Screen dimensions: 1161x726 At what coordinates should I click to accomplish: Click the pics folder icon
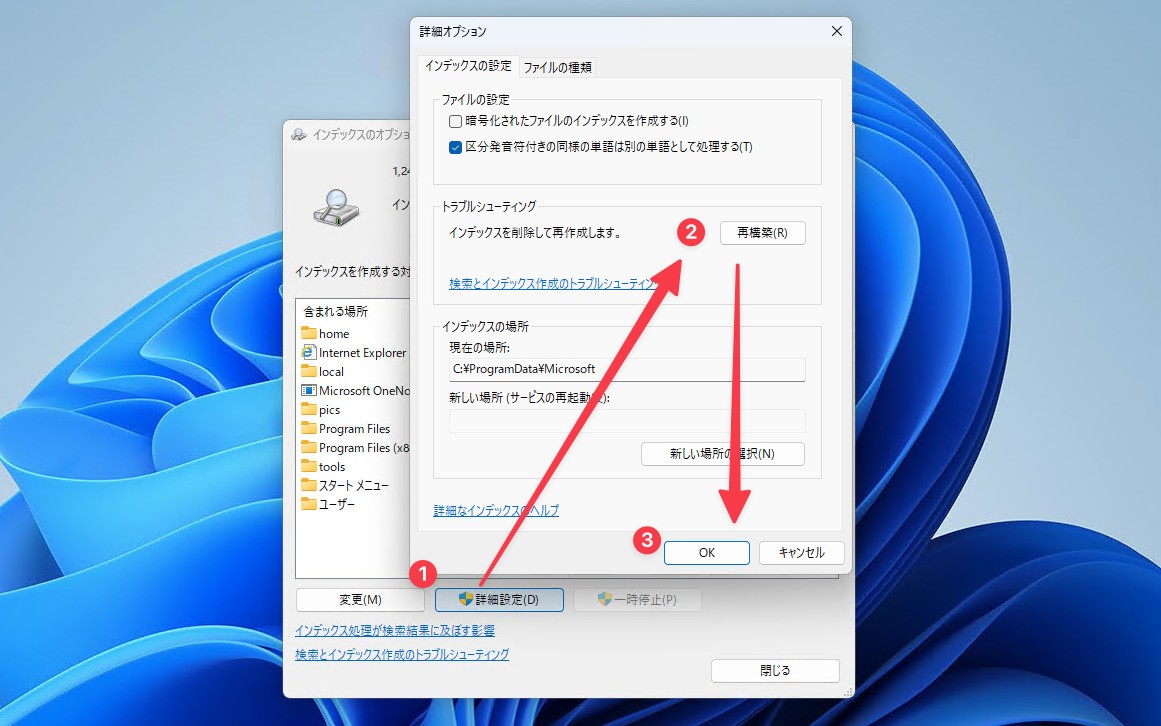coord(309,409)
